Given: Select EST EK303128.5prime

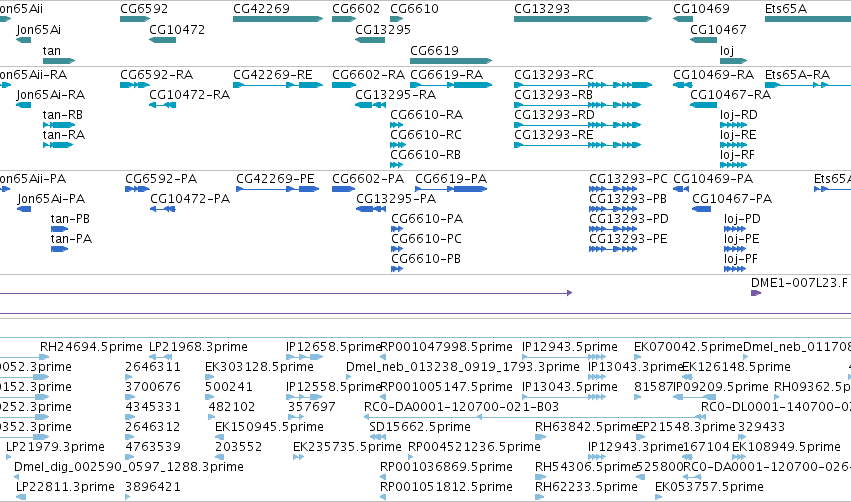Looking at the screenshot, I should [x=259, y=367].
